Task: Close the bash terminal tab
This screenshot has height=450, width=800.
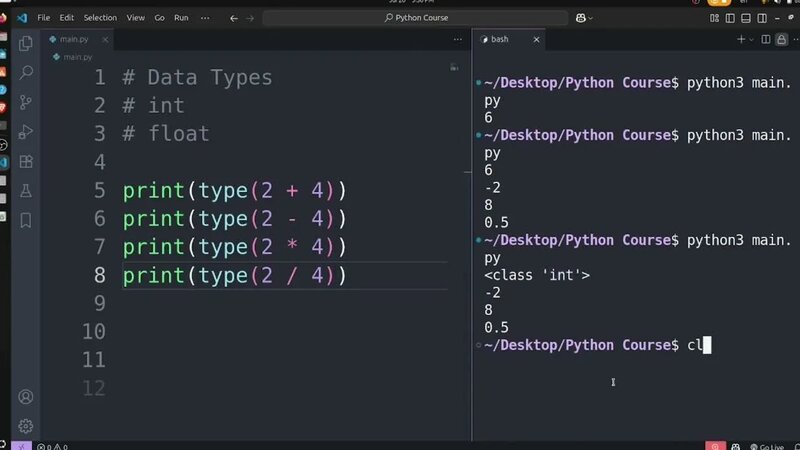Action: pos(536,39)
